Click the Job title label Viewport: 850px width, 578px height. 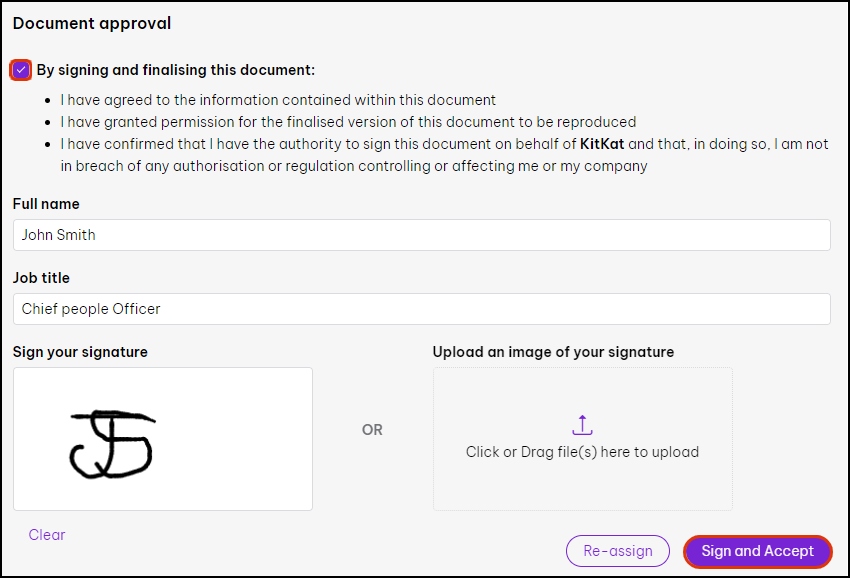click(x=41, y=278)
